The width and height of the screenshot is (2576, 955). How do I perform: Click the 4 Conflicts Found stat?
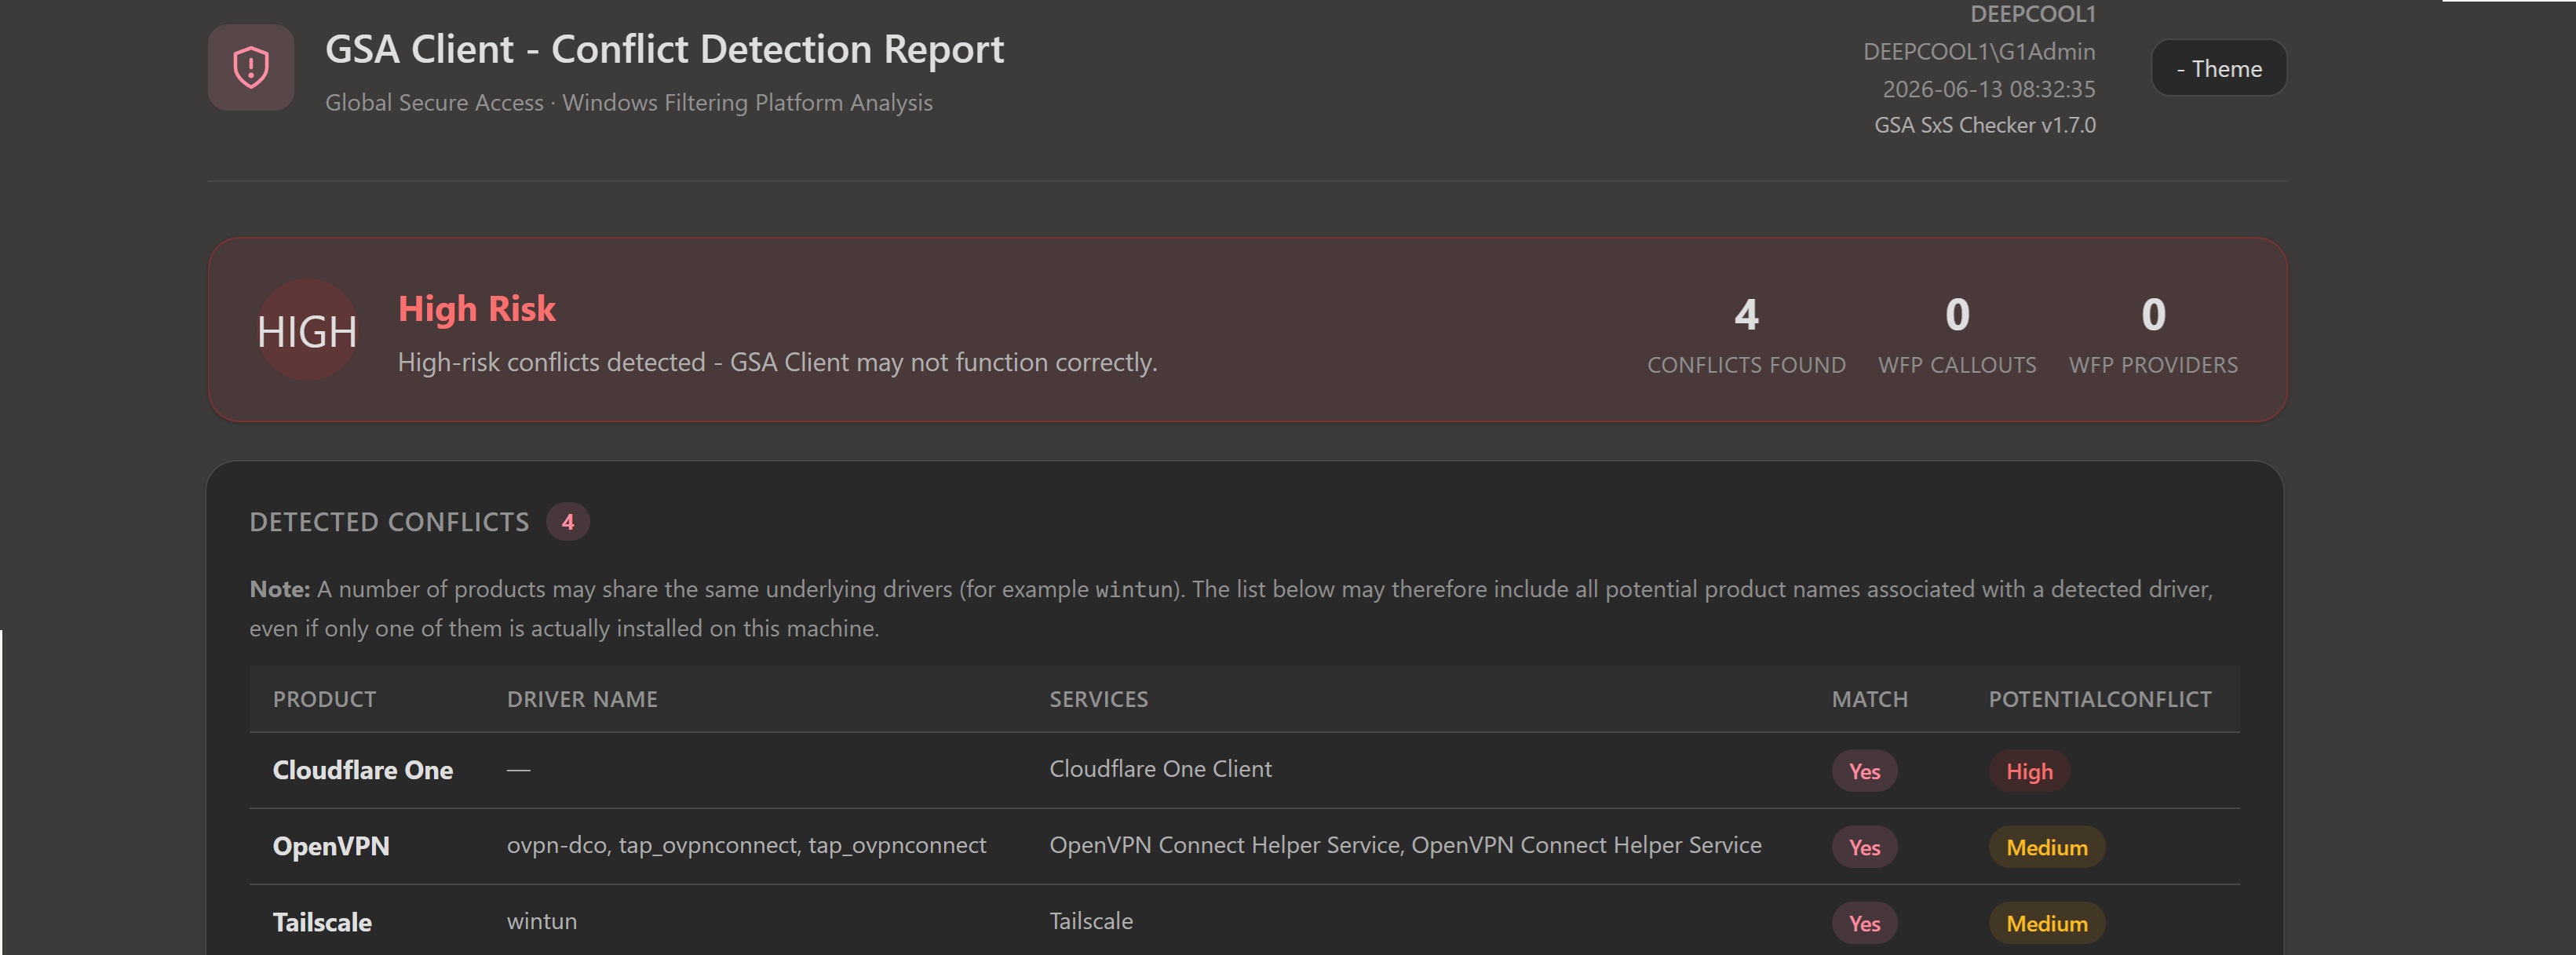[x=1746, y=334]
